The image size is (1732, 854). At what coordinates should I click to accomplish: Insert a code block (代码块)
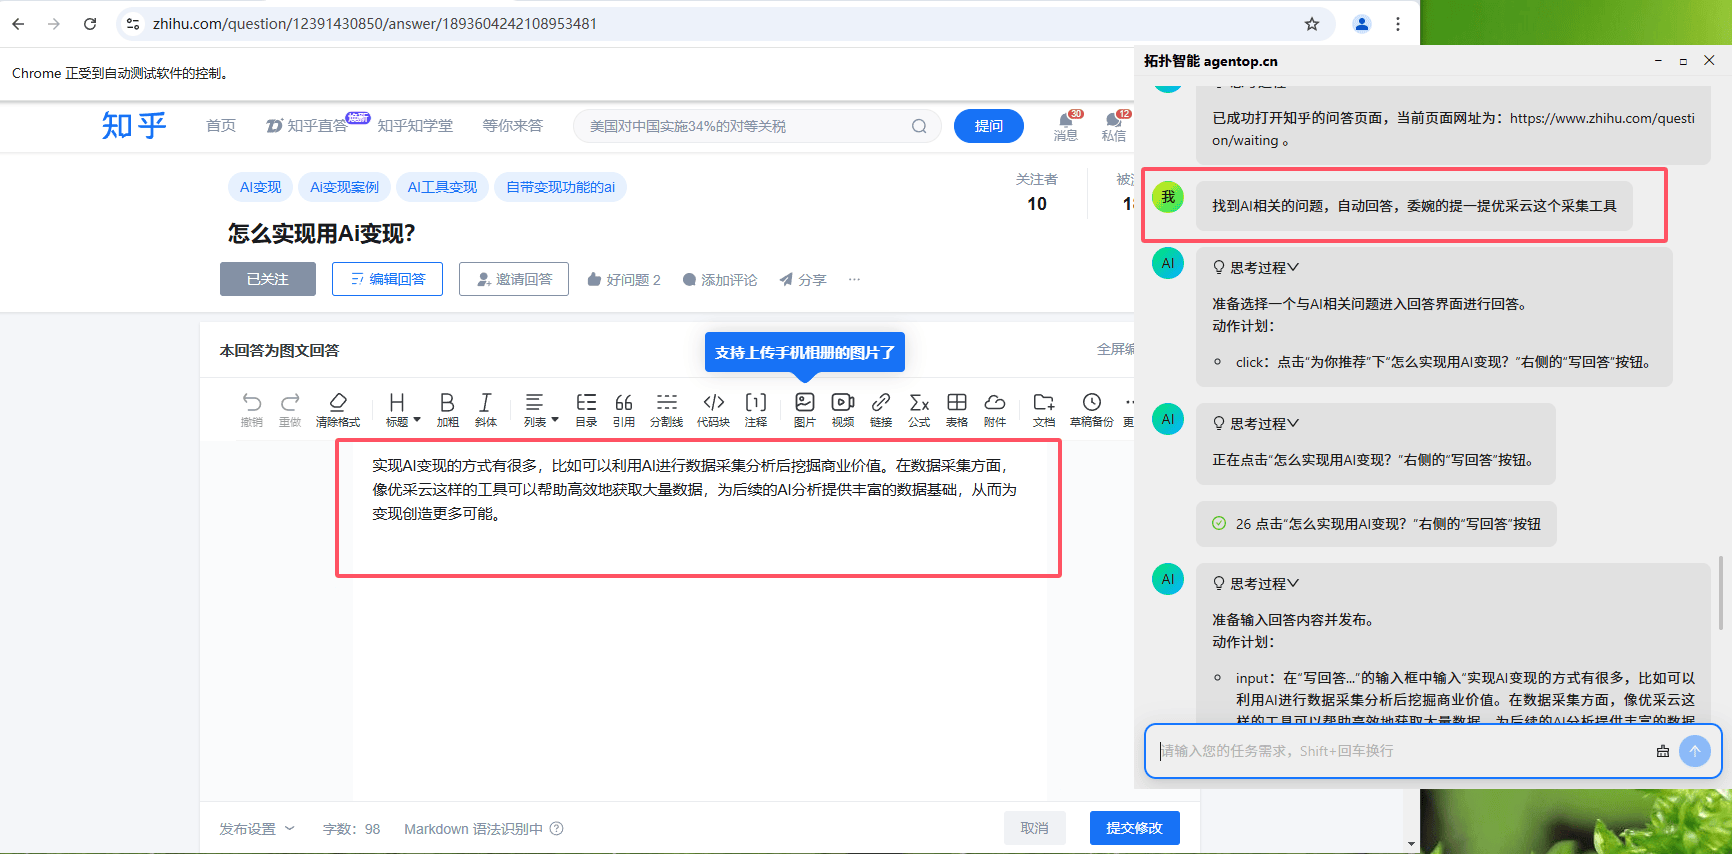tap(713, 409)
